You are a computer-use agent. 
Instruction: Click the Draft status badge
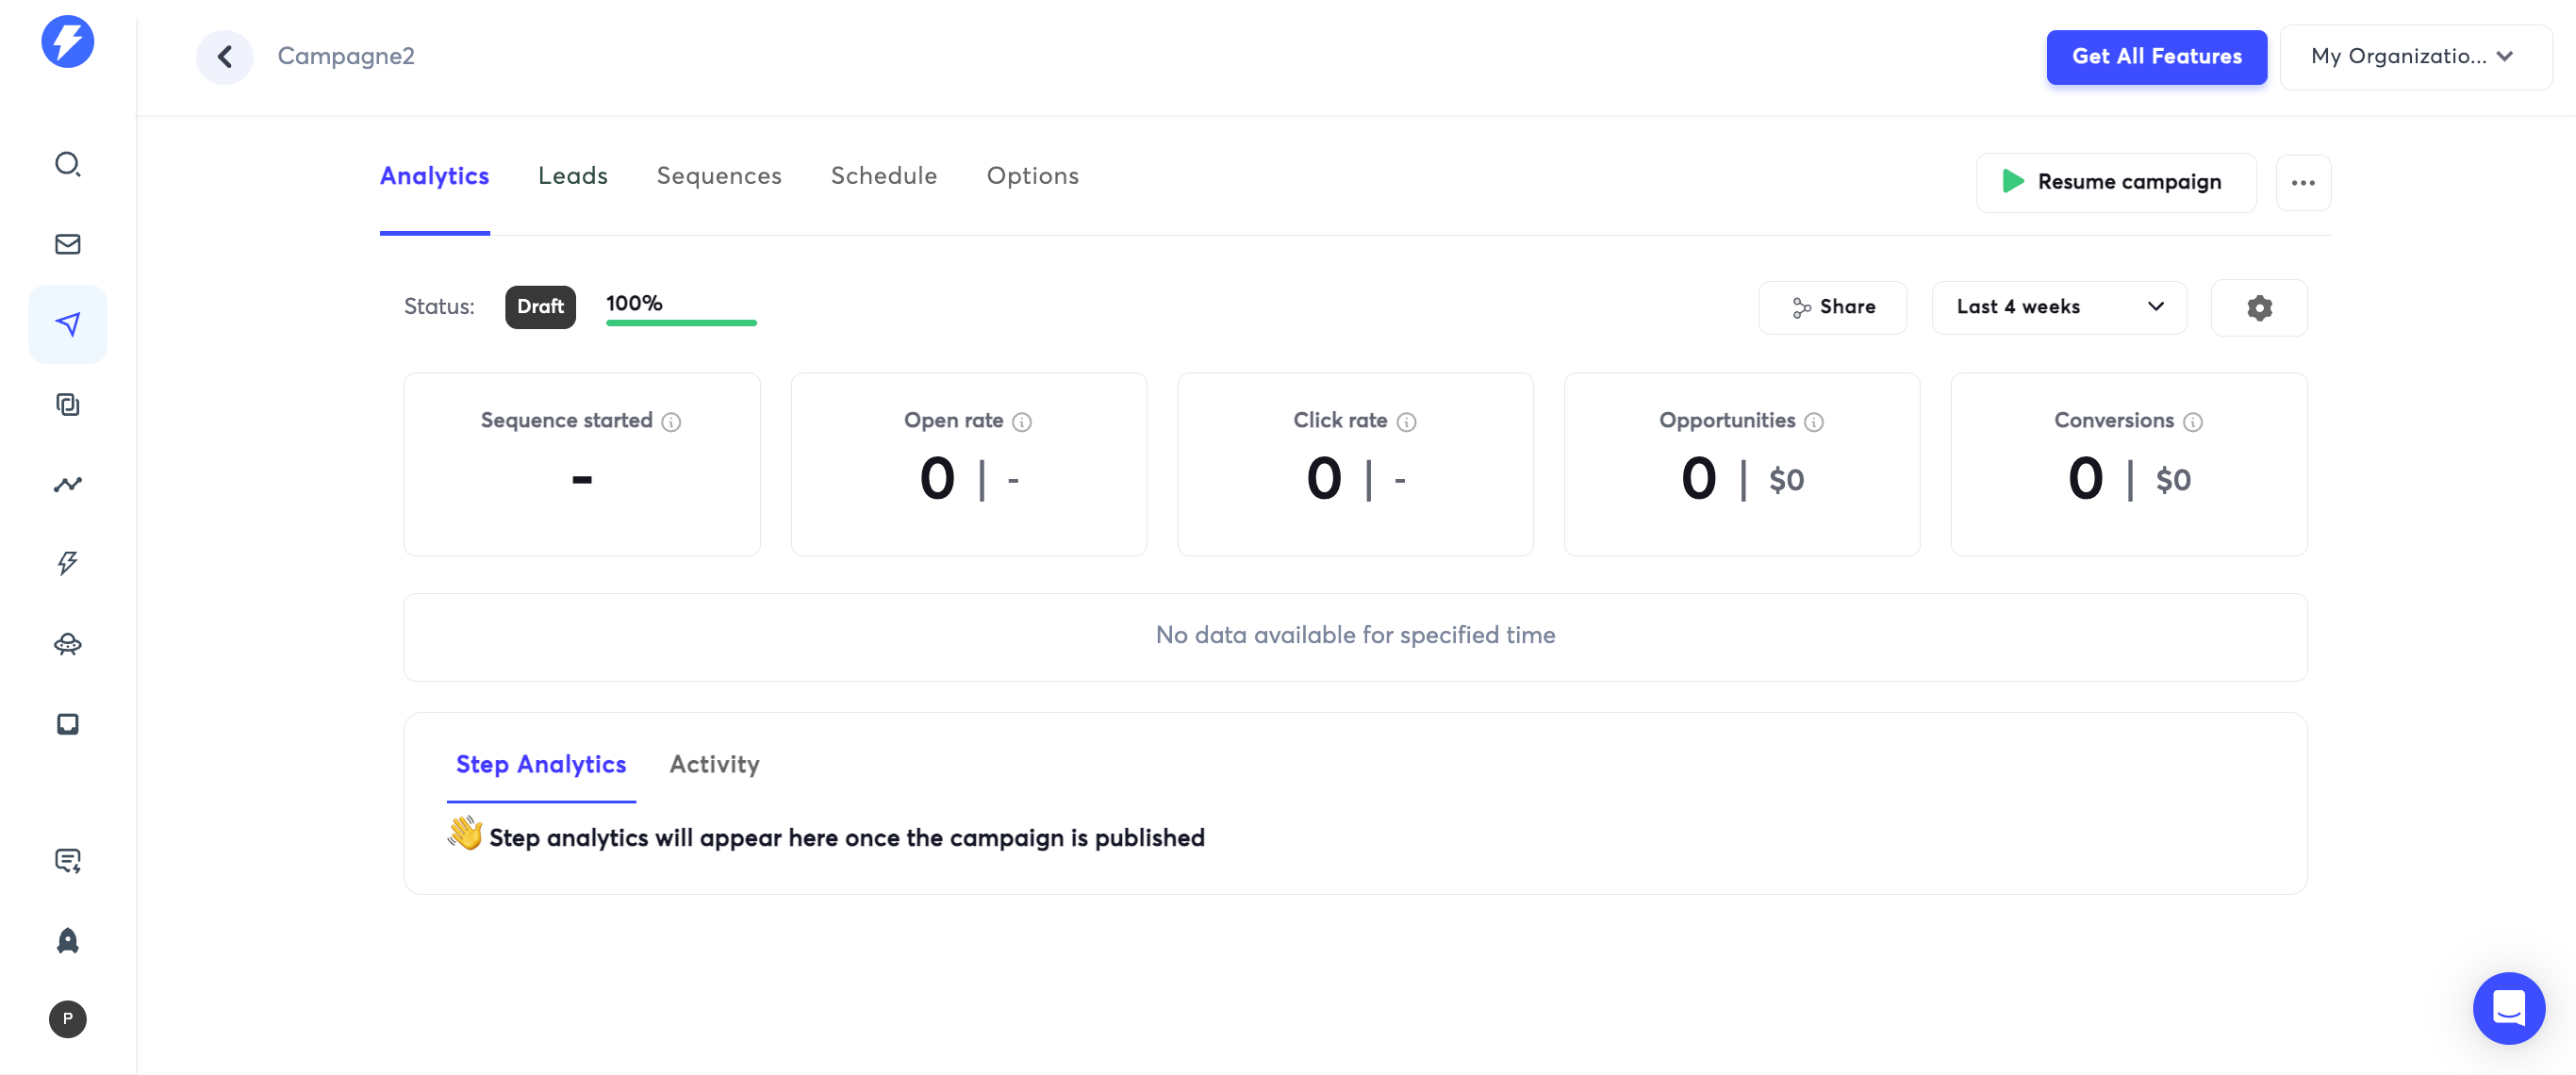pos(541,308)
